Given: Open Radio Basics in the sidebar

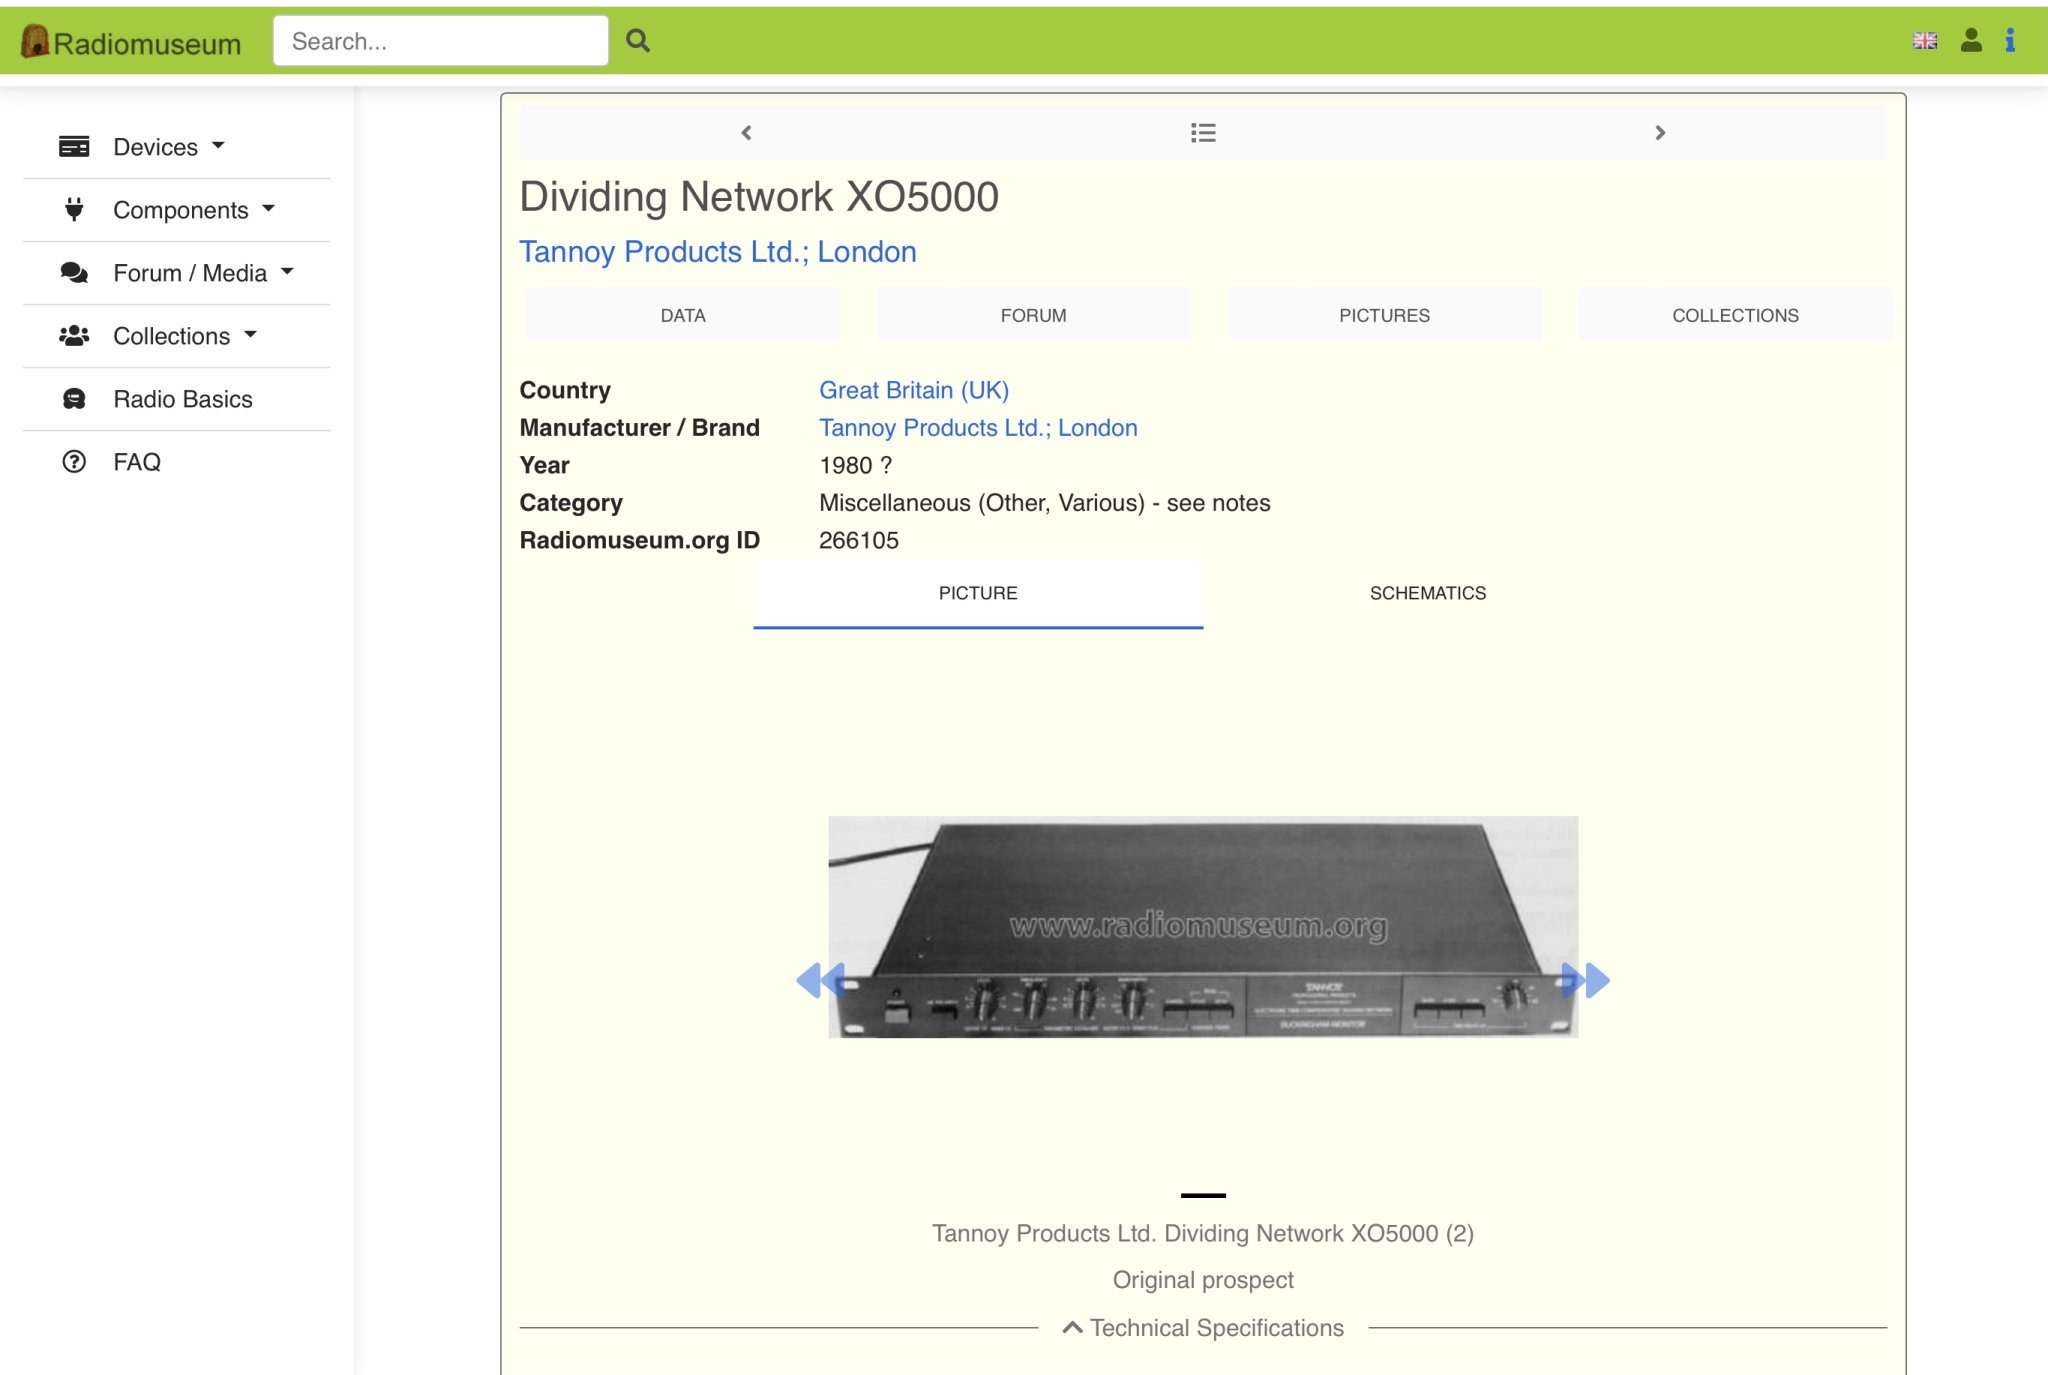Looking at the screenshot, I should click(182, 399).
